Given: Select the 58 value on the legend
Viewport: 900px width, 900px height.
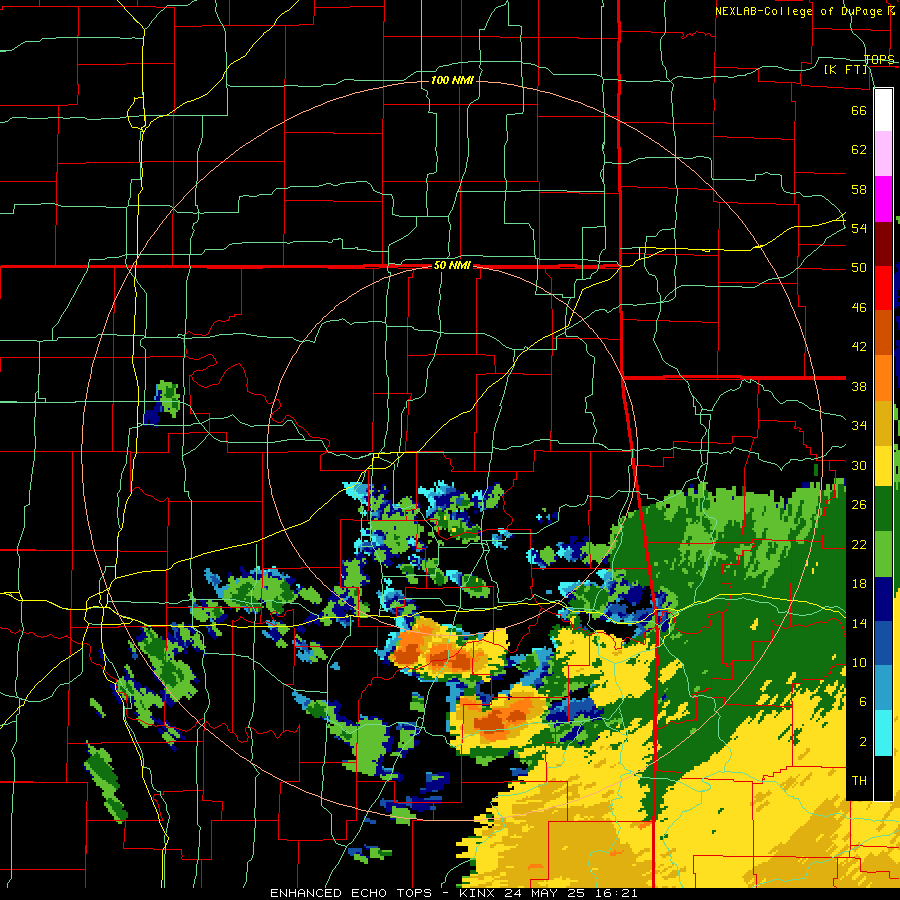Looking at the screenshot, I should click(859, 189).
